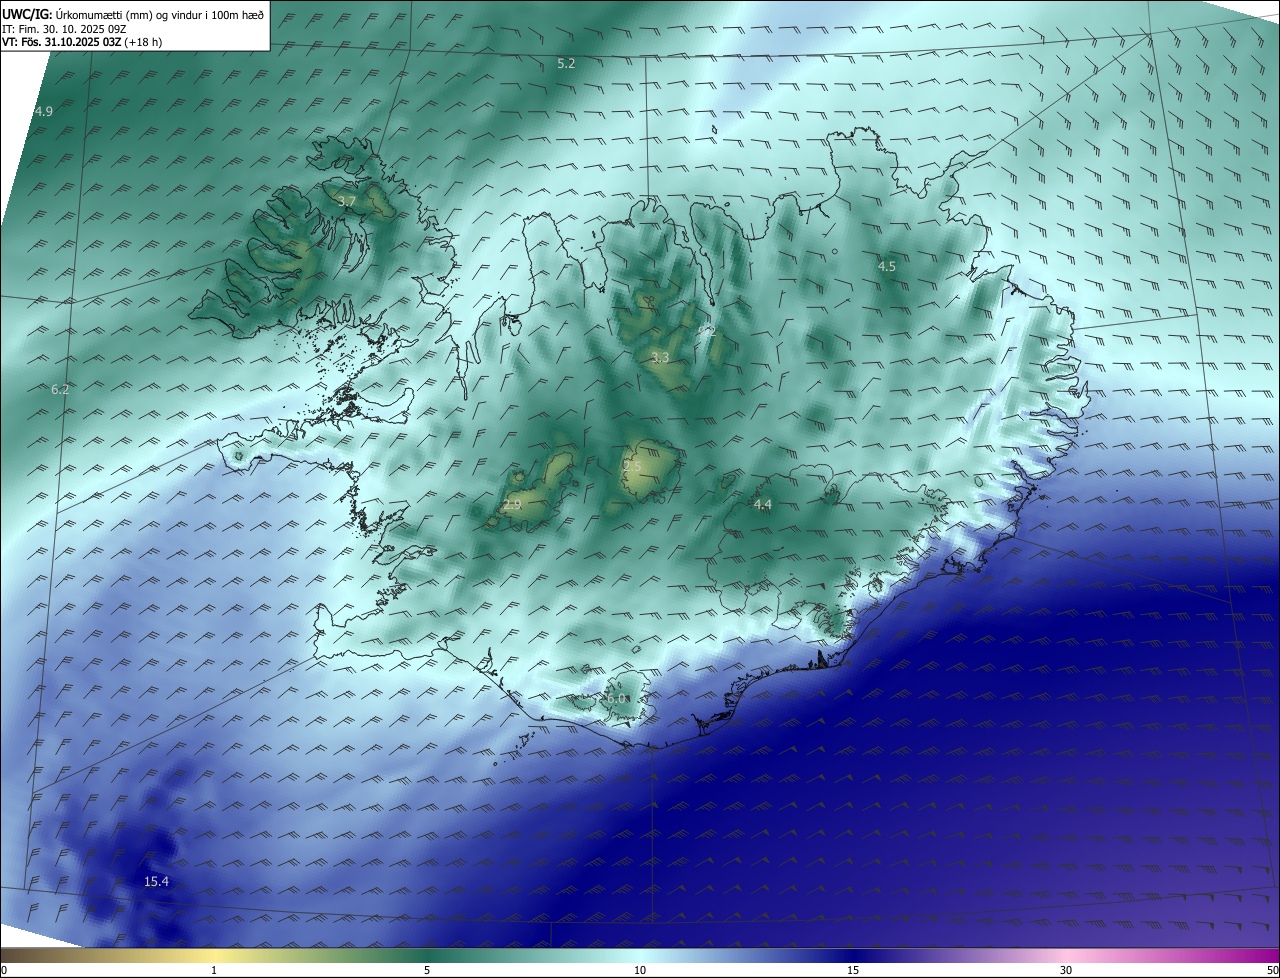Click the 5 tick on the color scale
The width and height of the screenshot is (1280, 978).
pos(427,970)
